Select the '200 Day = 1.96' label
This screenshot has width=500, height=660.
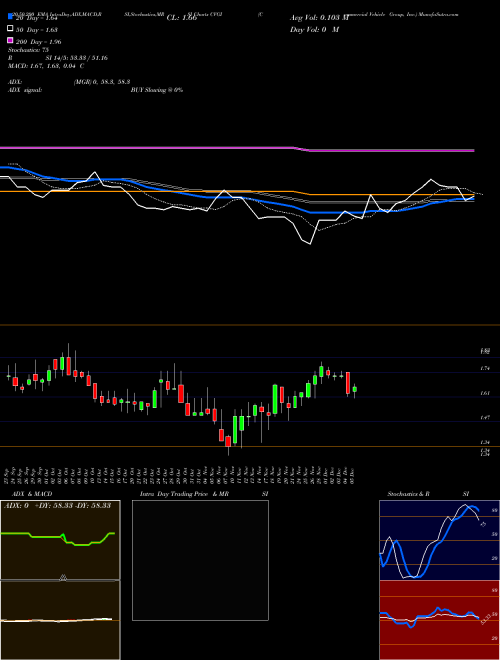tap(39, 42)
